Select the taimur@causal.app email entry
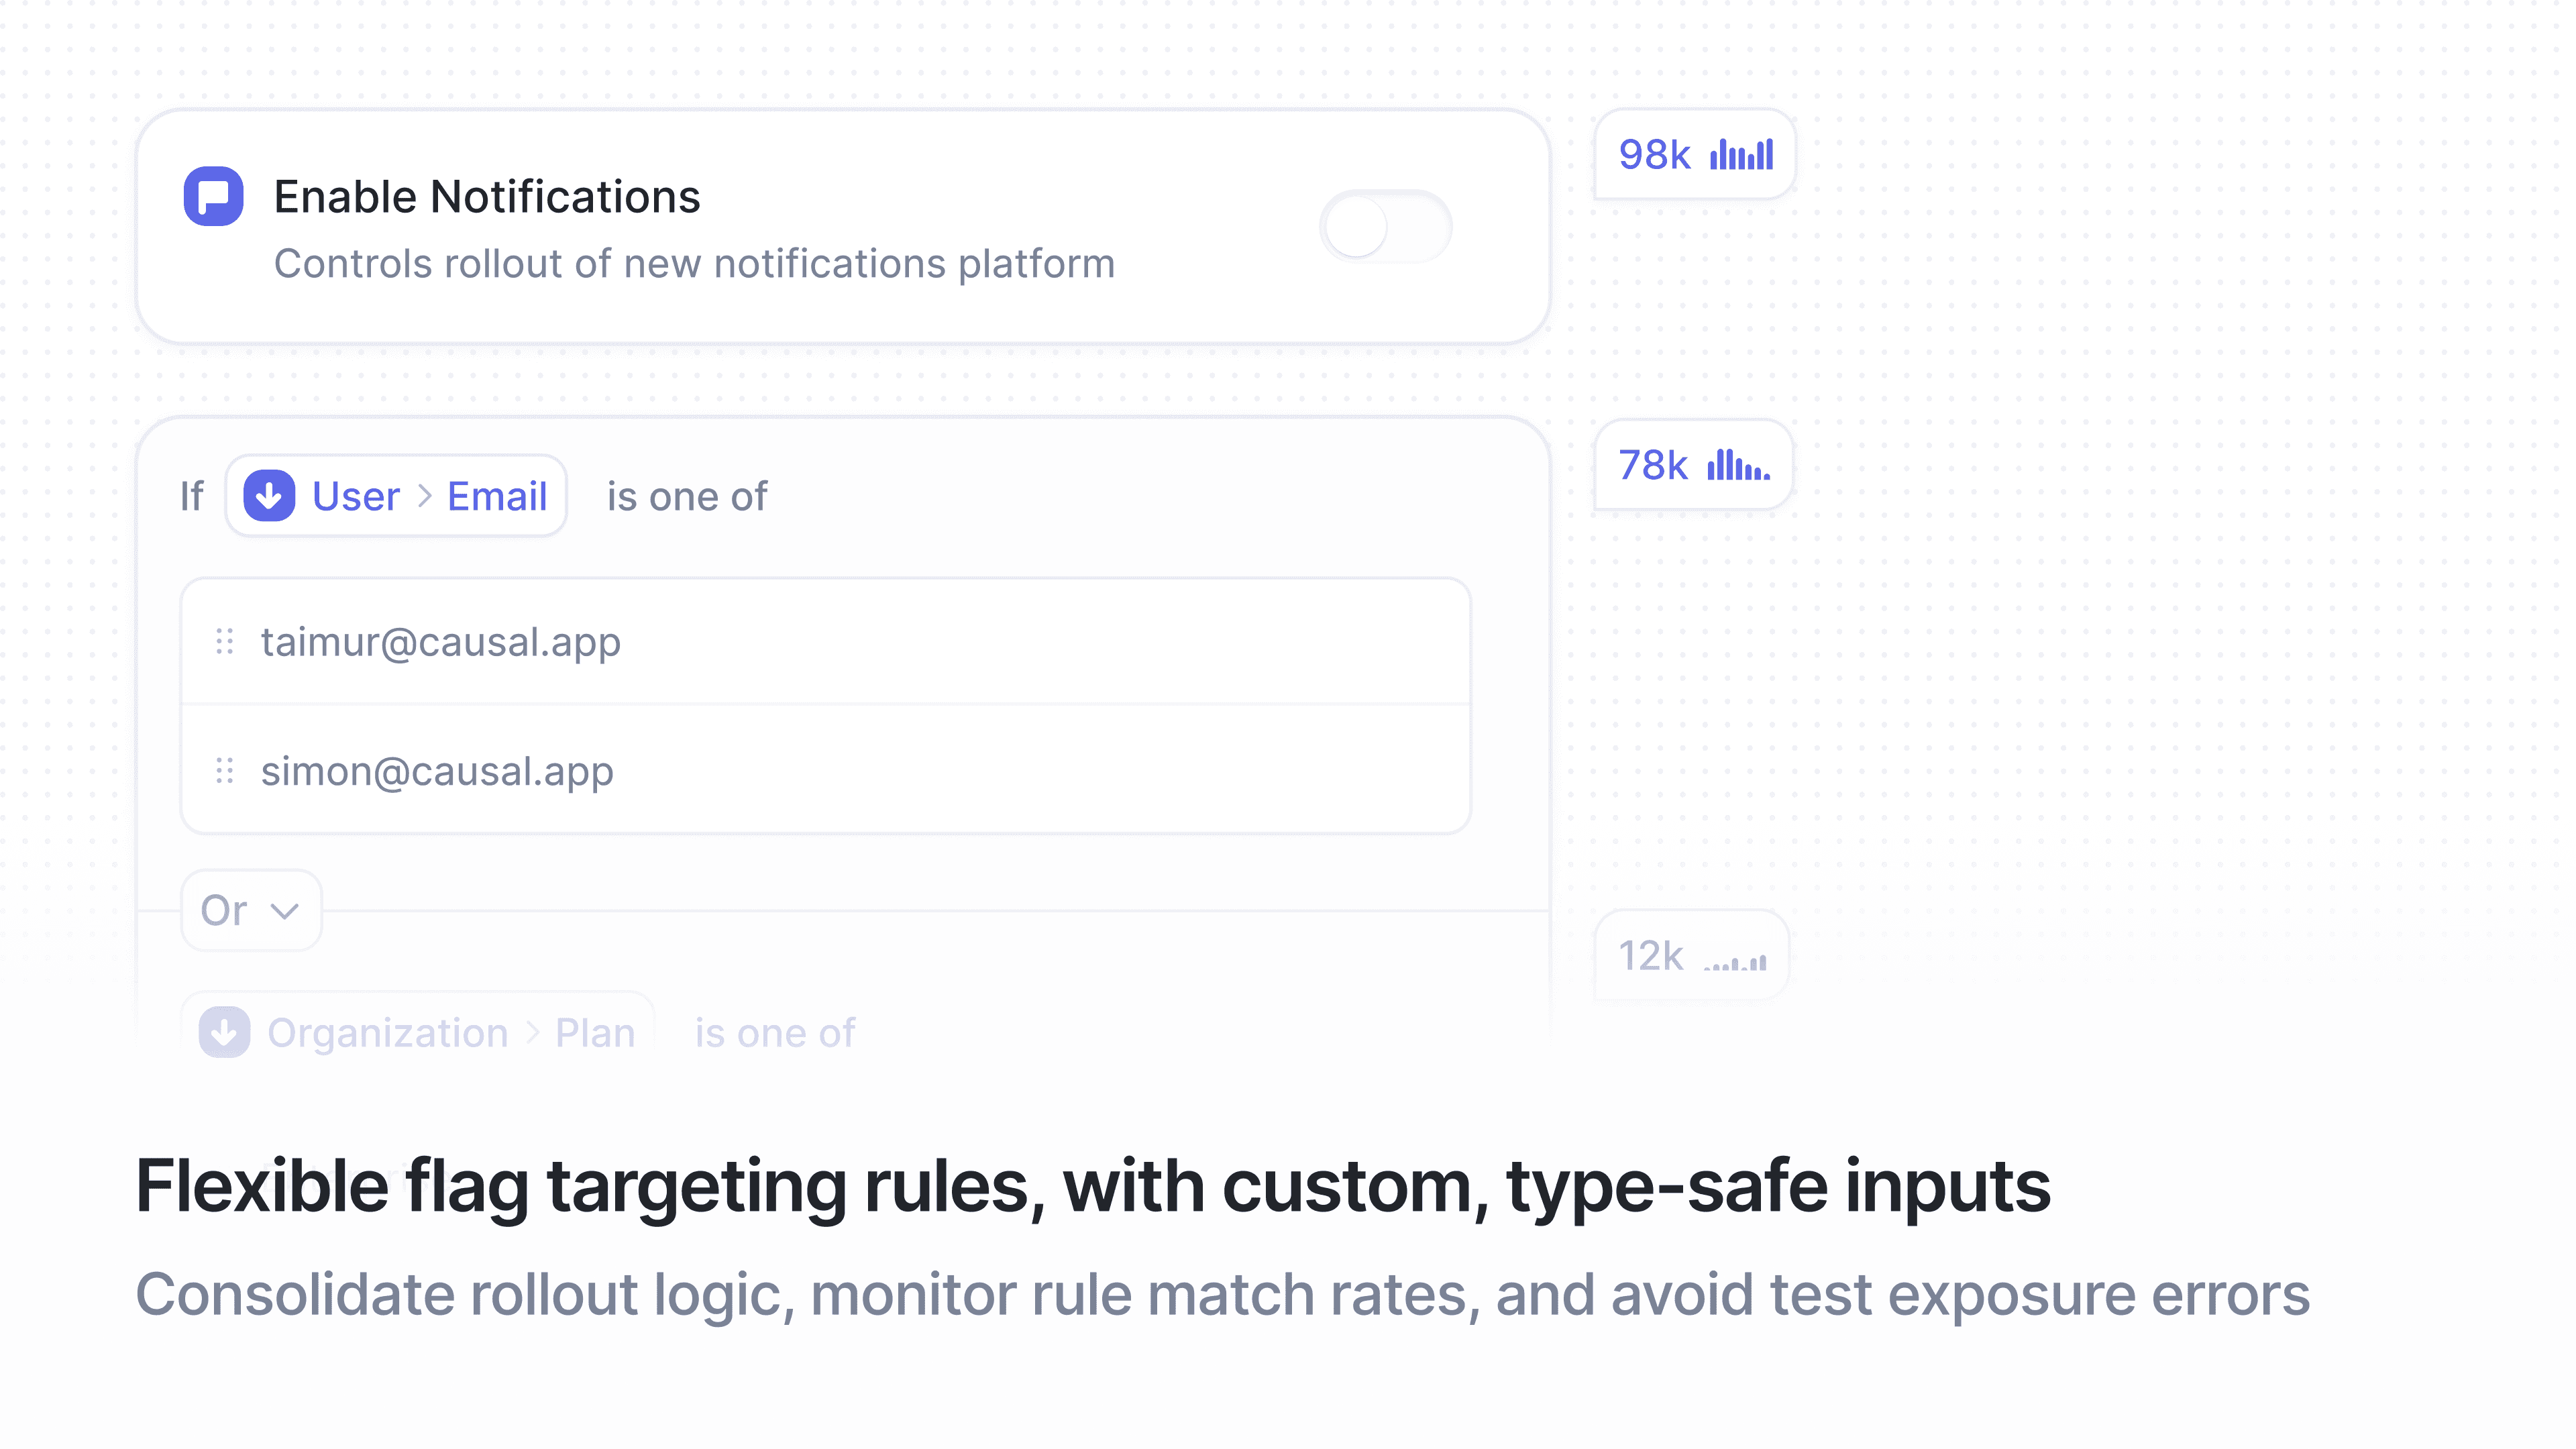2576x1449 pixels. (441, 642)
